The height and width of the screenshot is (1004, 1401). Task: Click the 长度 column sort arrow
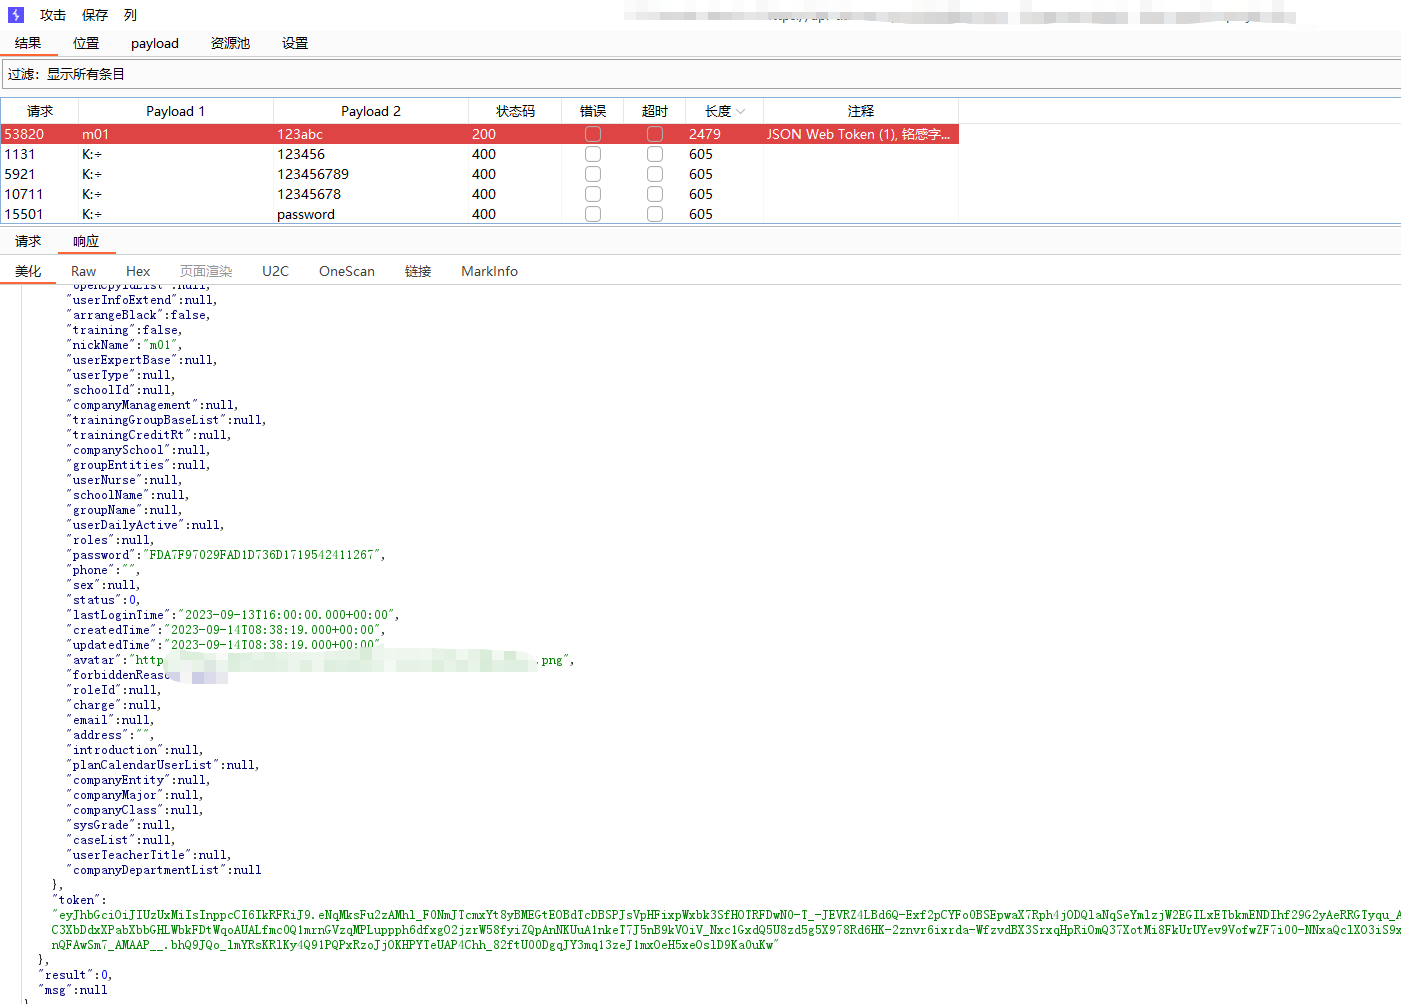tap(741, 112)
